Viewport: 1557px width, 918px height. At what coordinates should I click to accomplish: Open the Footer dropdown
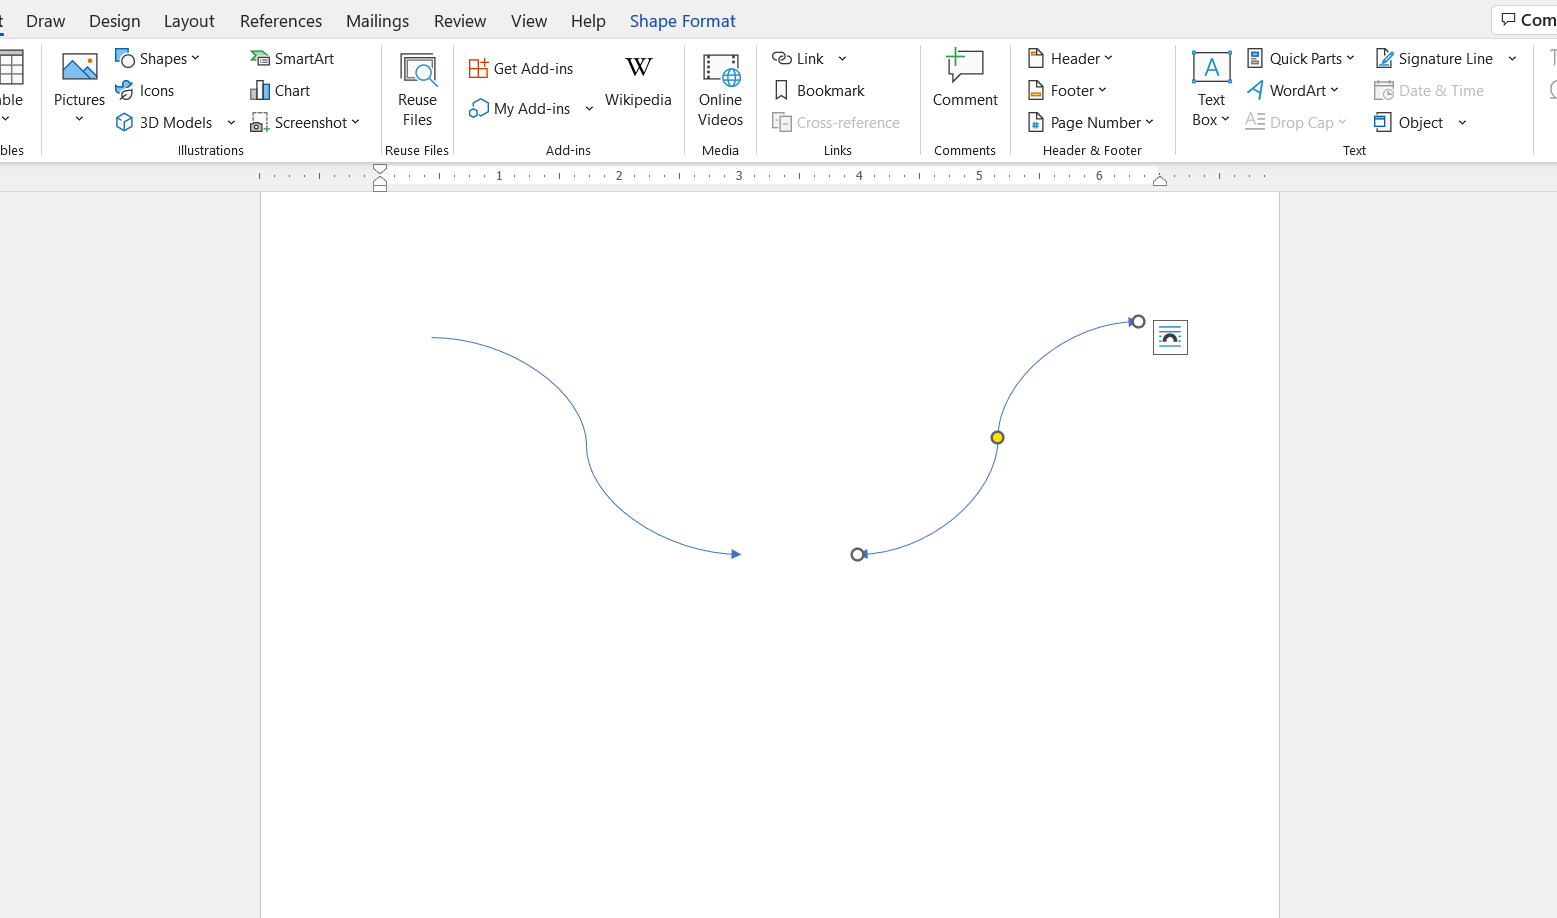(x=1067, y=90)
